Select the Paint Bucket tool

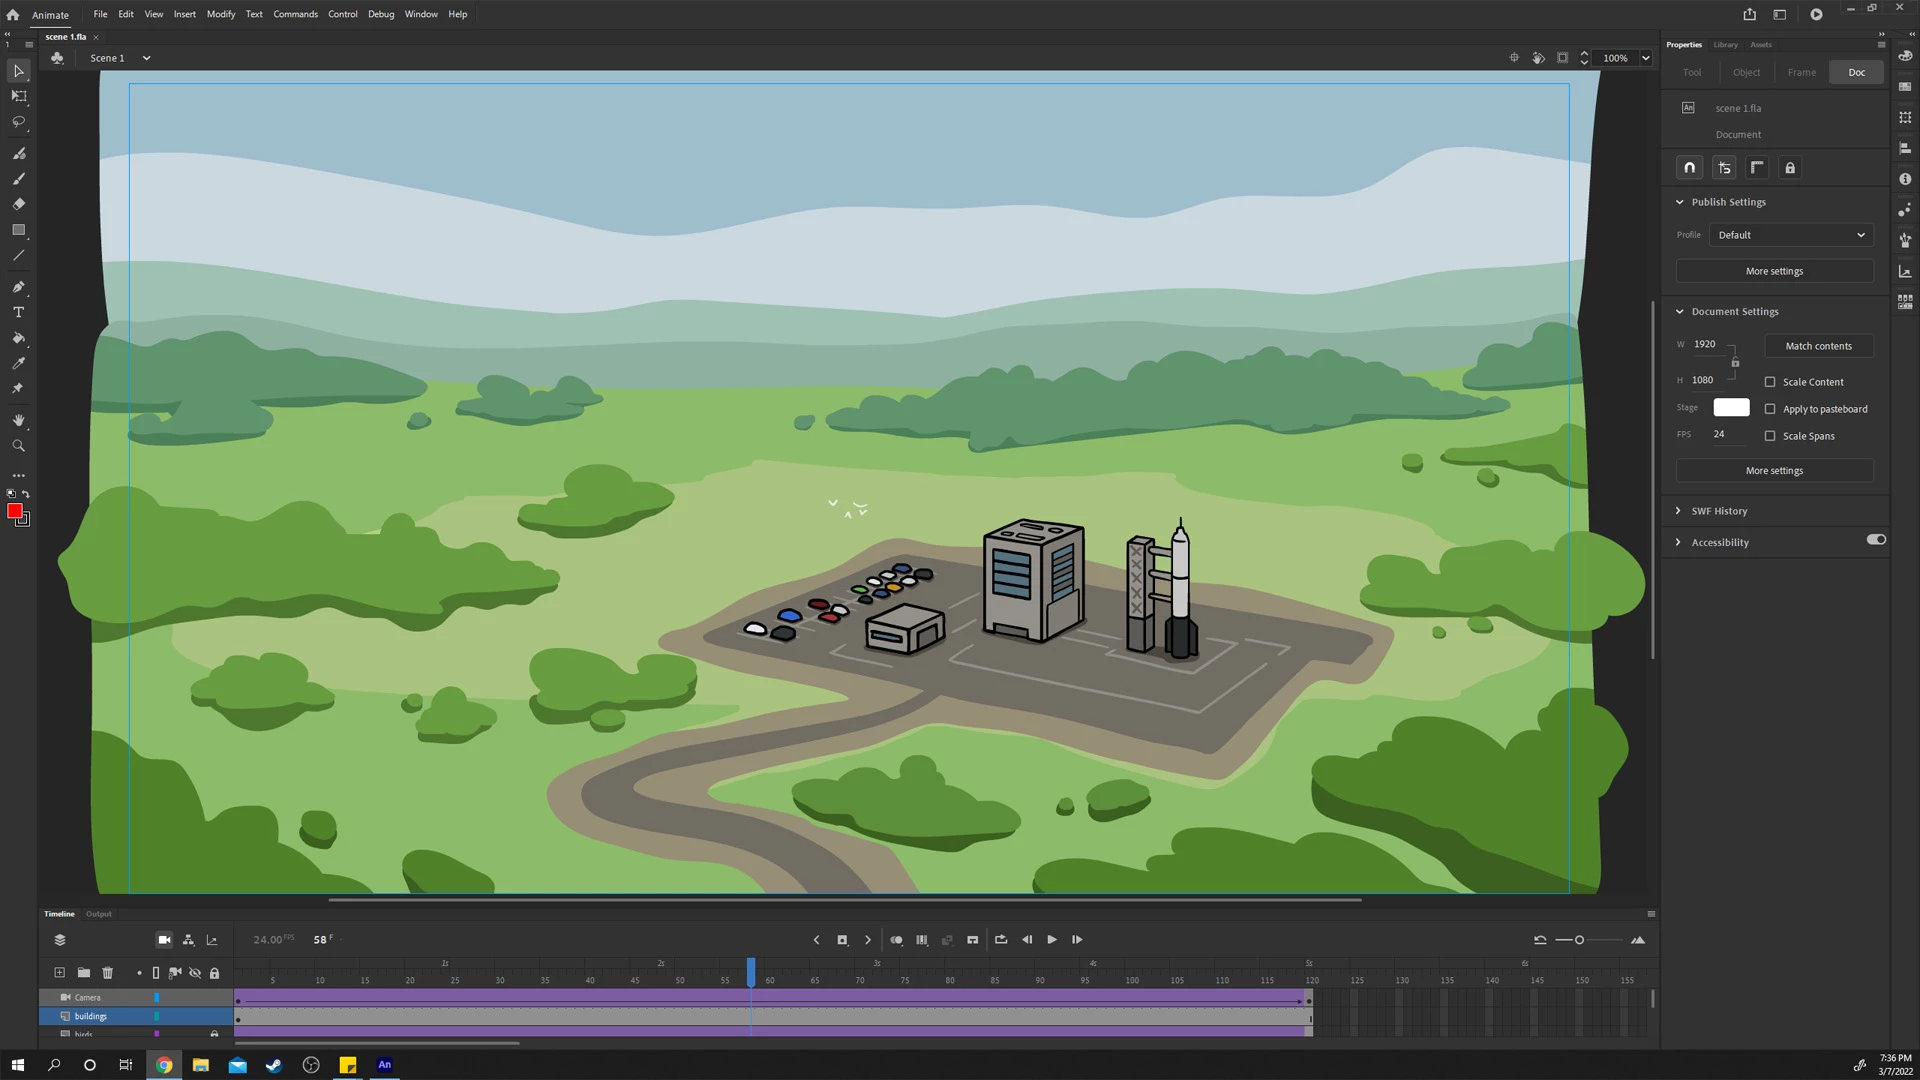click(19, 338)
